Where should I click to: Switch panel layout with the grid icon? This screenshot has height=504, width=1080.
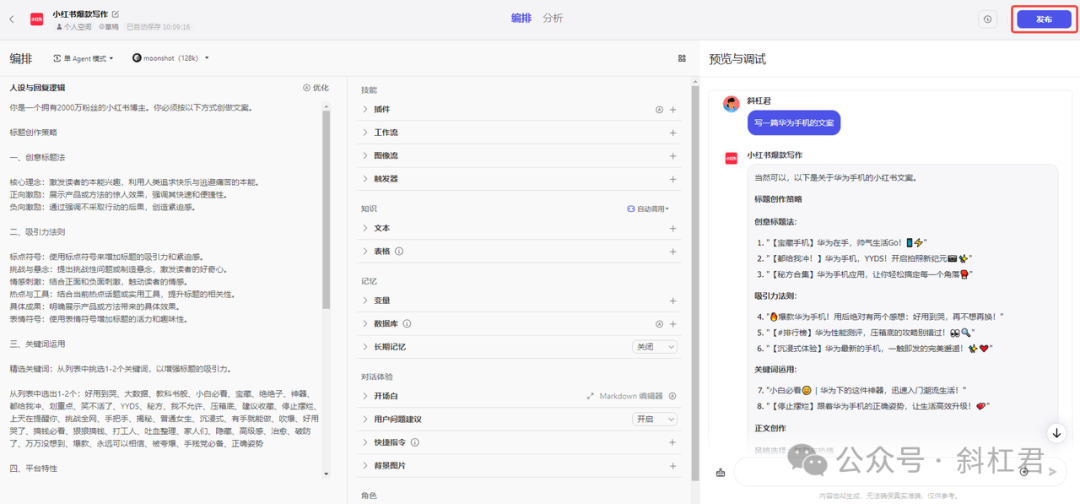pyautogui.click(x=682, y=59)
